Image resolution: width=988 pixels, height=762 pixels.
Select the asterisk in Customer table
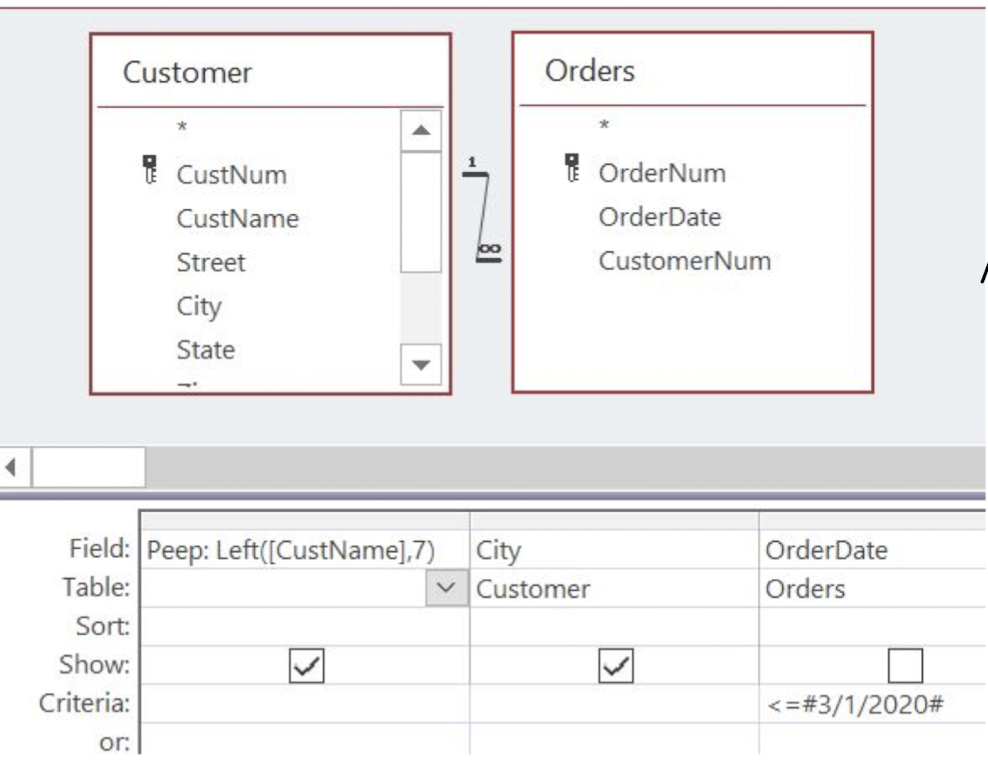(182, 128)
